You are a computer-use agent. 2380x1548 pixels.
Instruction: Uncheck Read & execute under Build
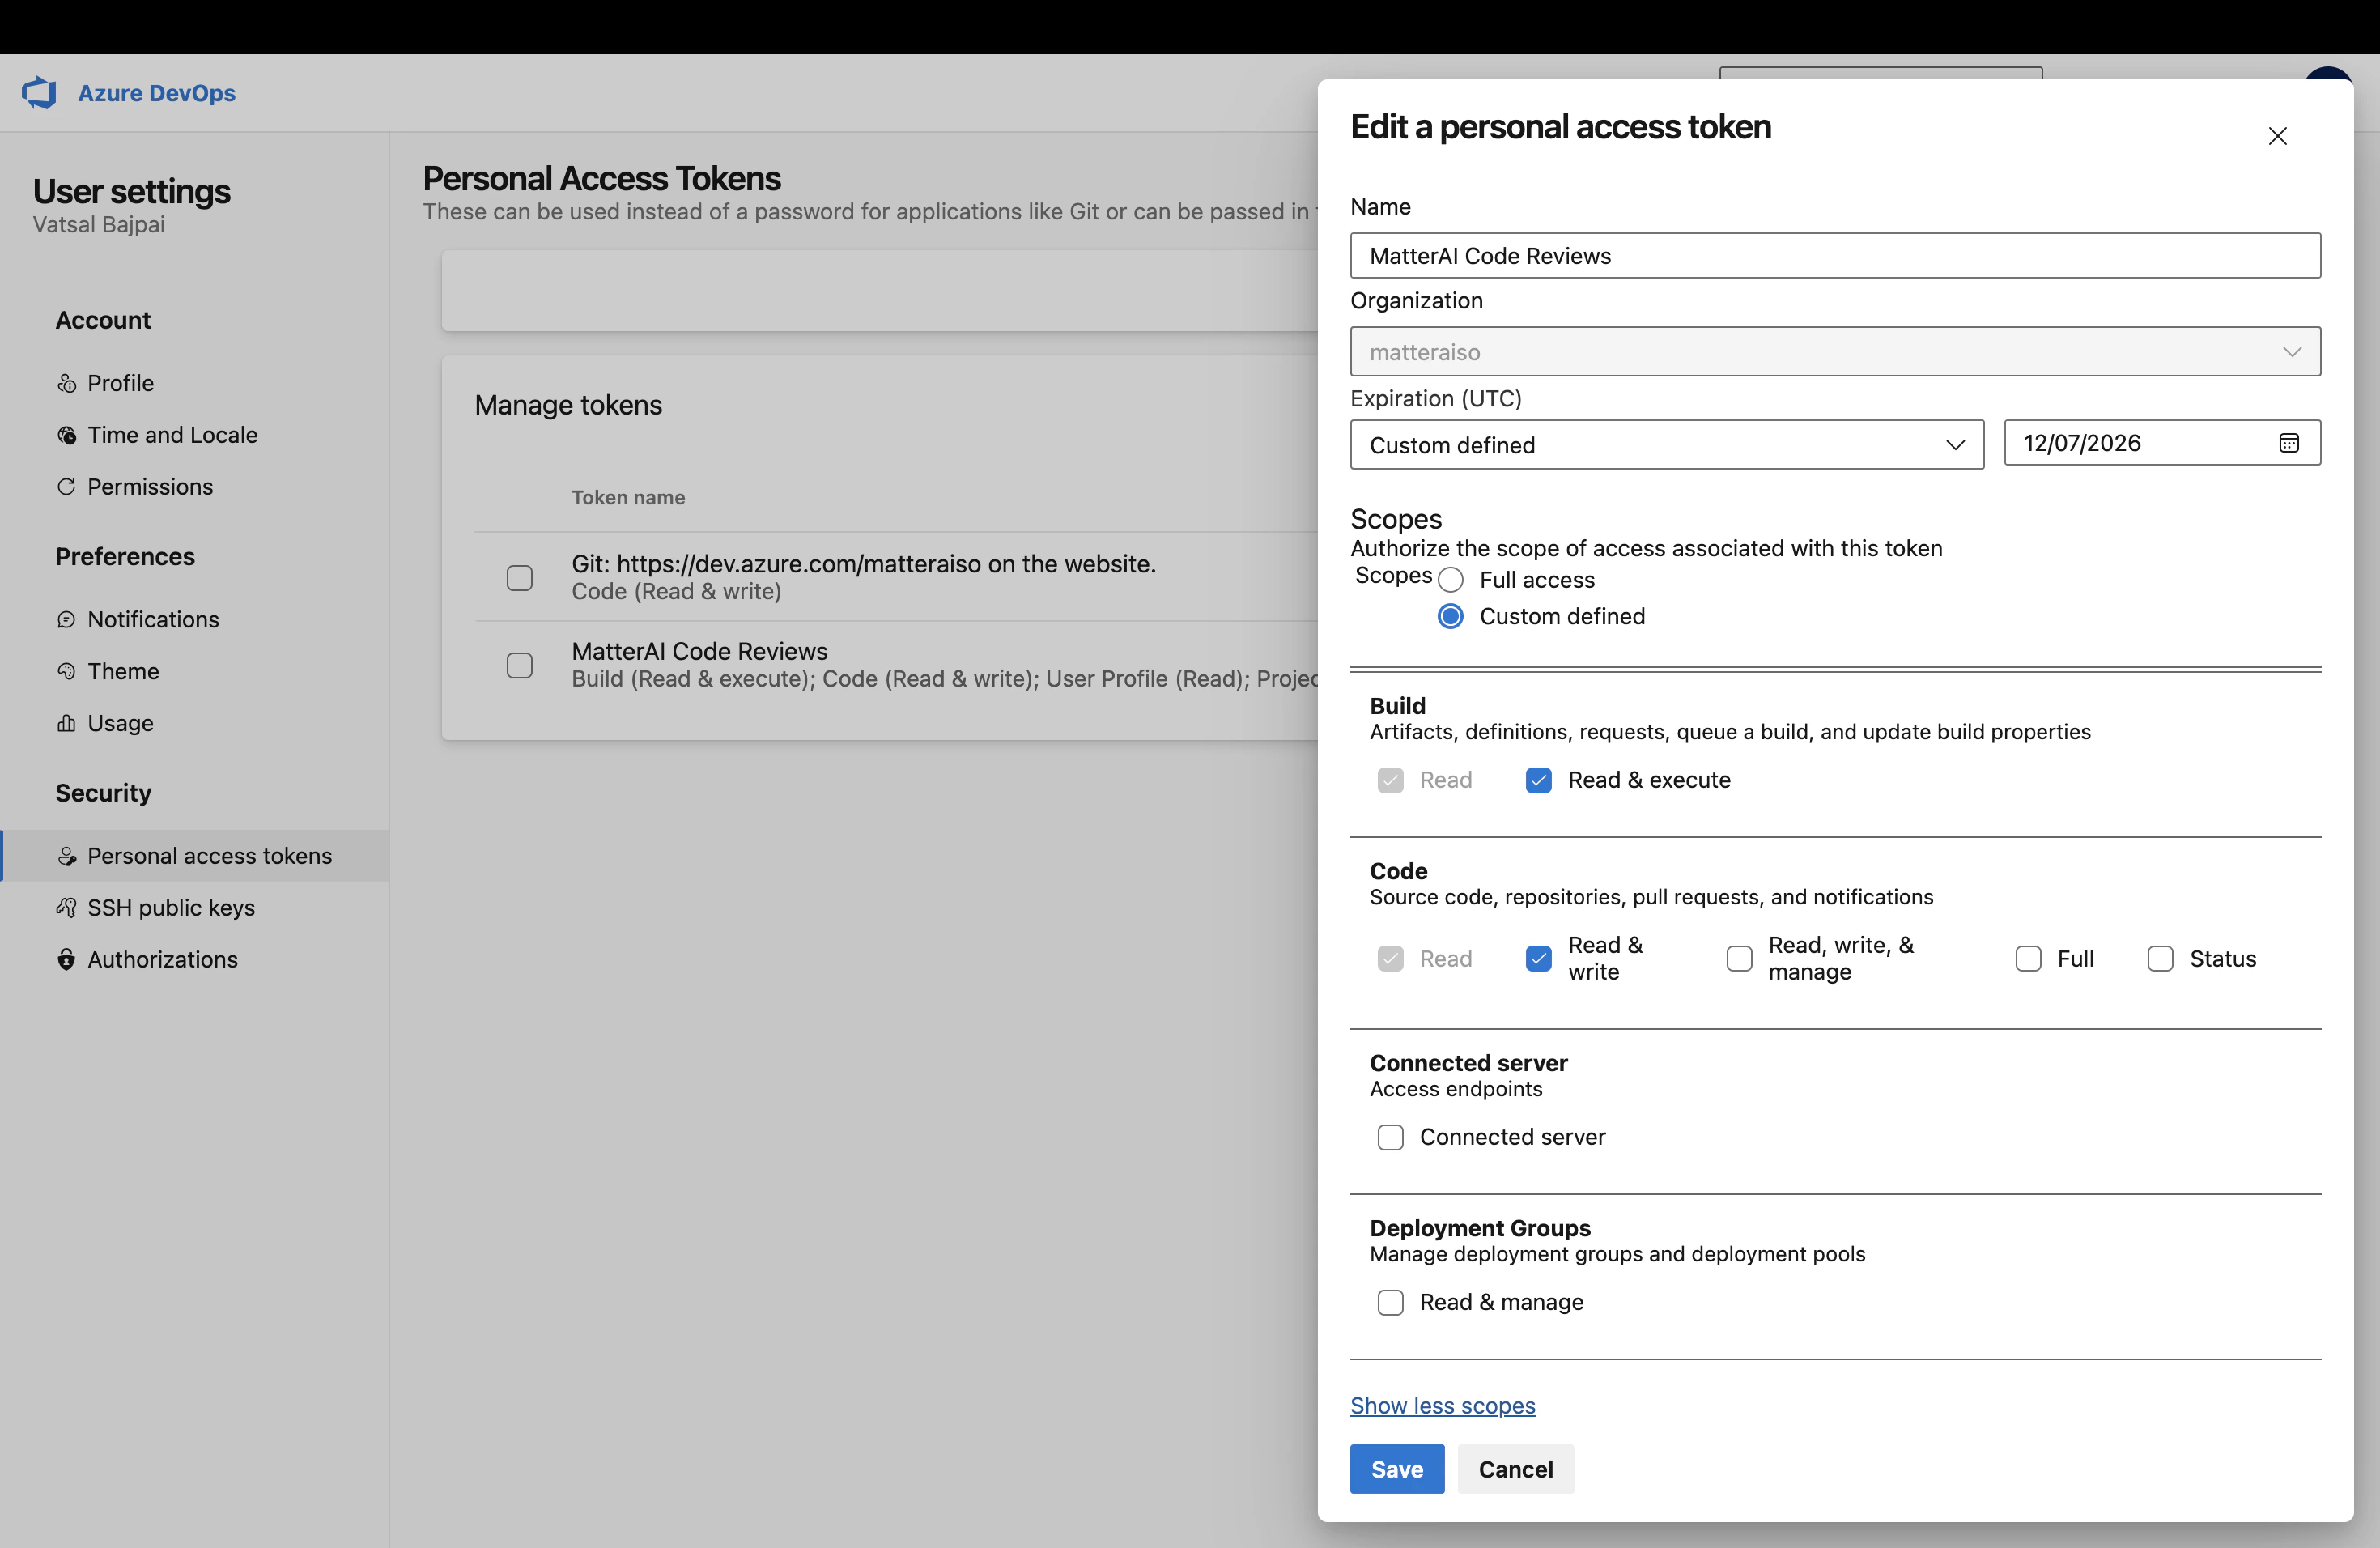coord(1538,780)
